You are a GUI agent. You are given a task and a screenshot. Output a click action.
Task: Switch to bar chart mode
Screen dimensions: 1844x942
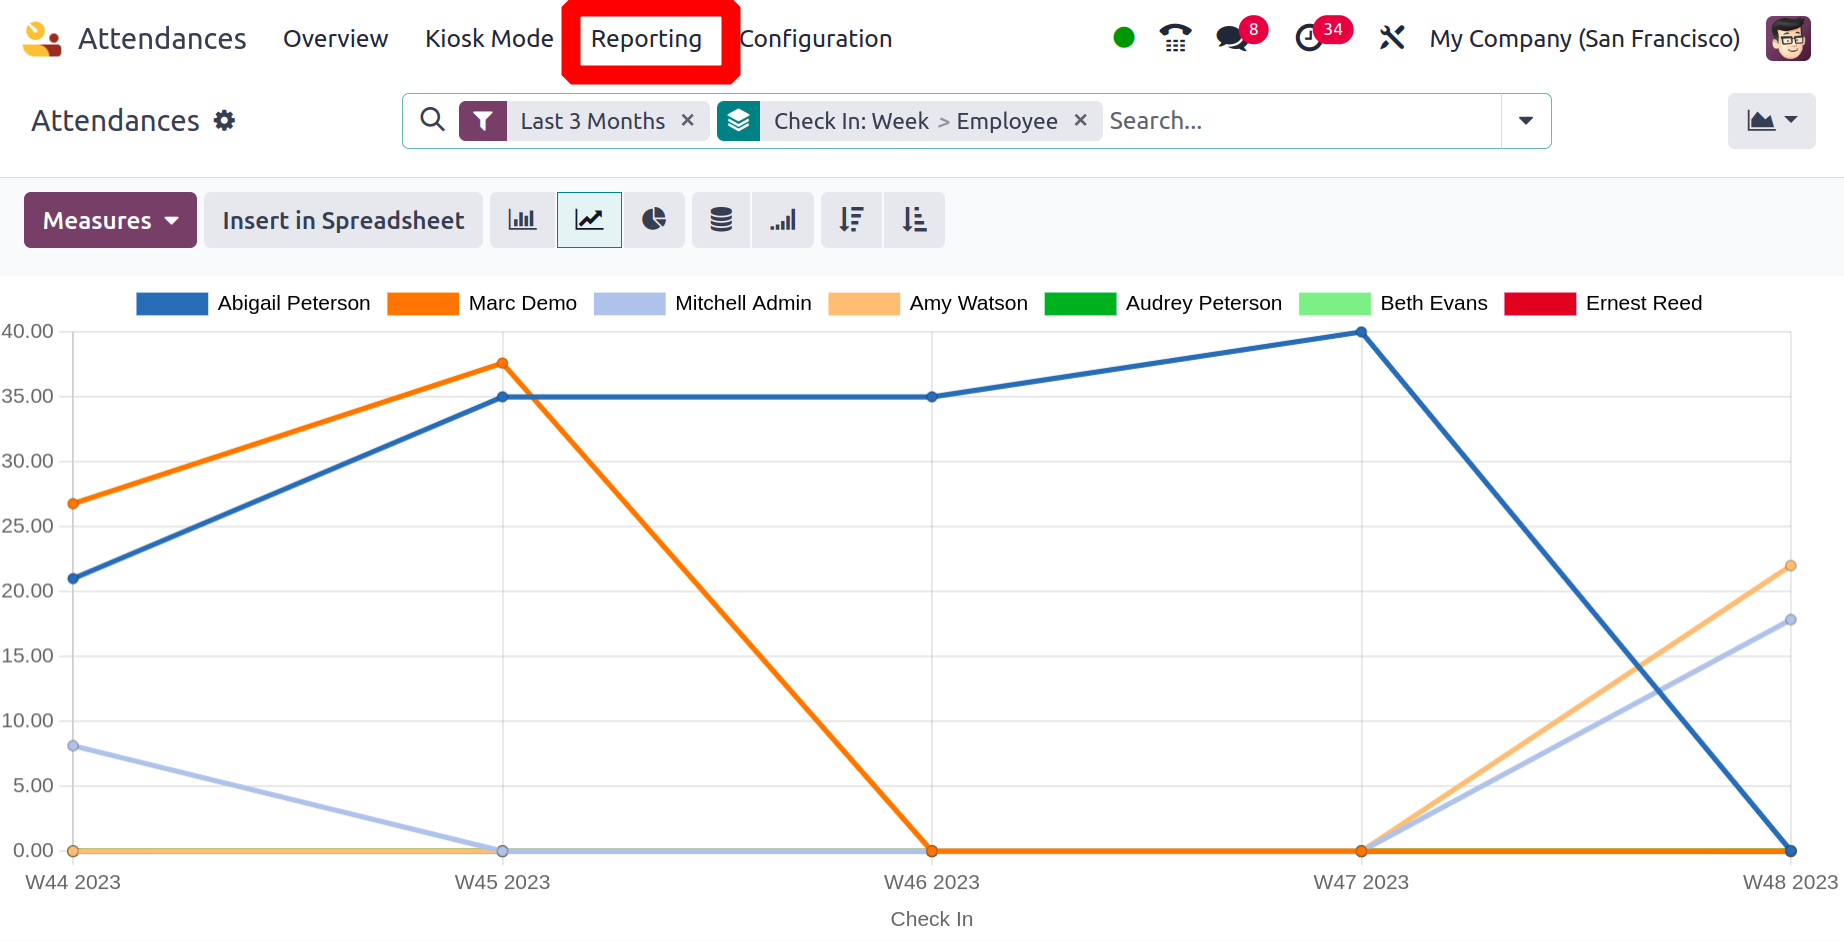tap(522, 220)
